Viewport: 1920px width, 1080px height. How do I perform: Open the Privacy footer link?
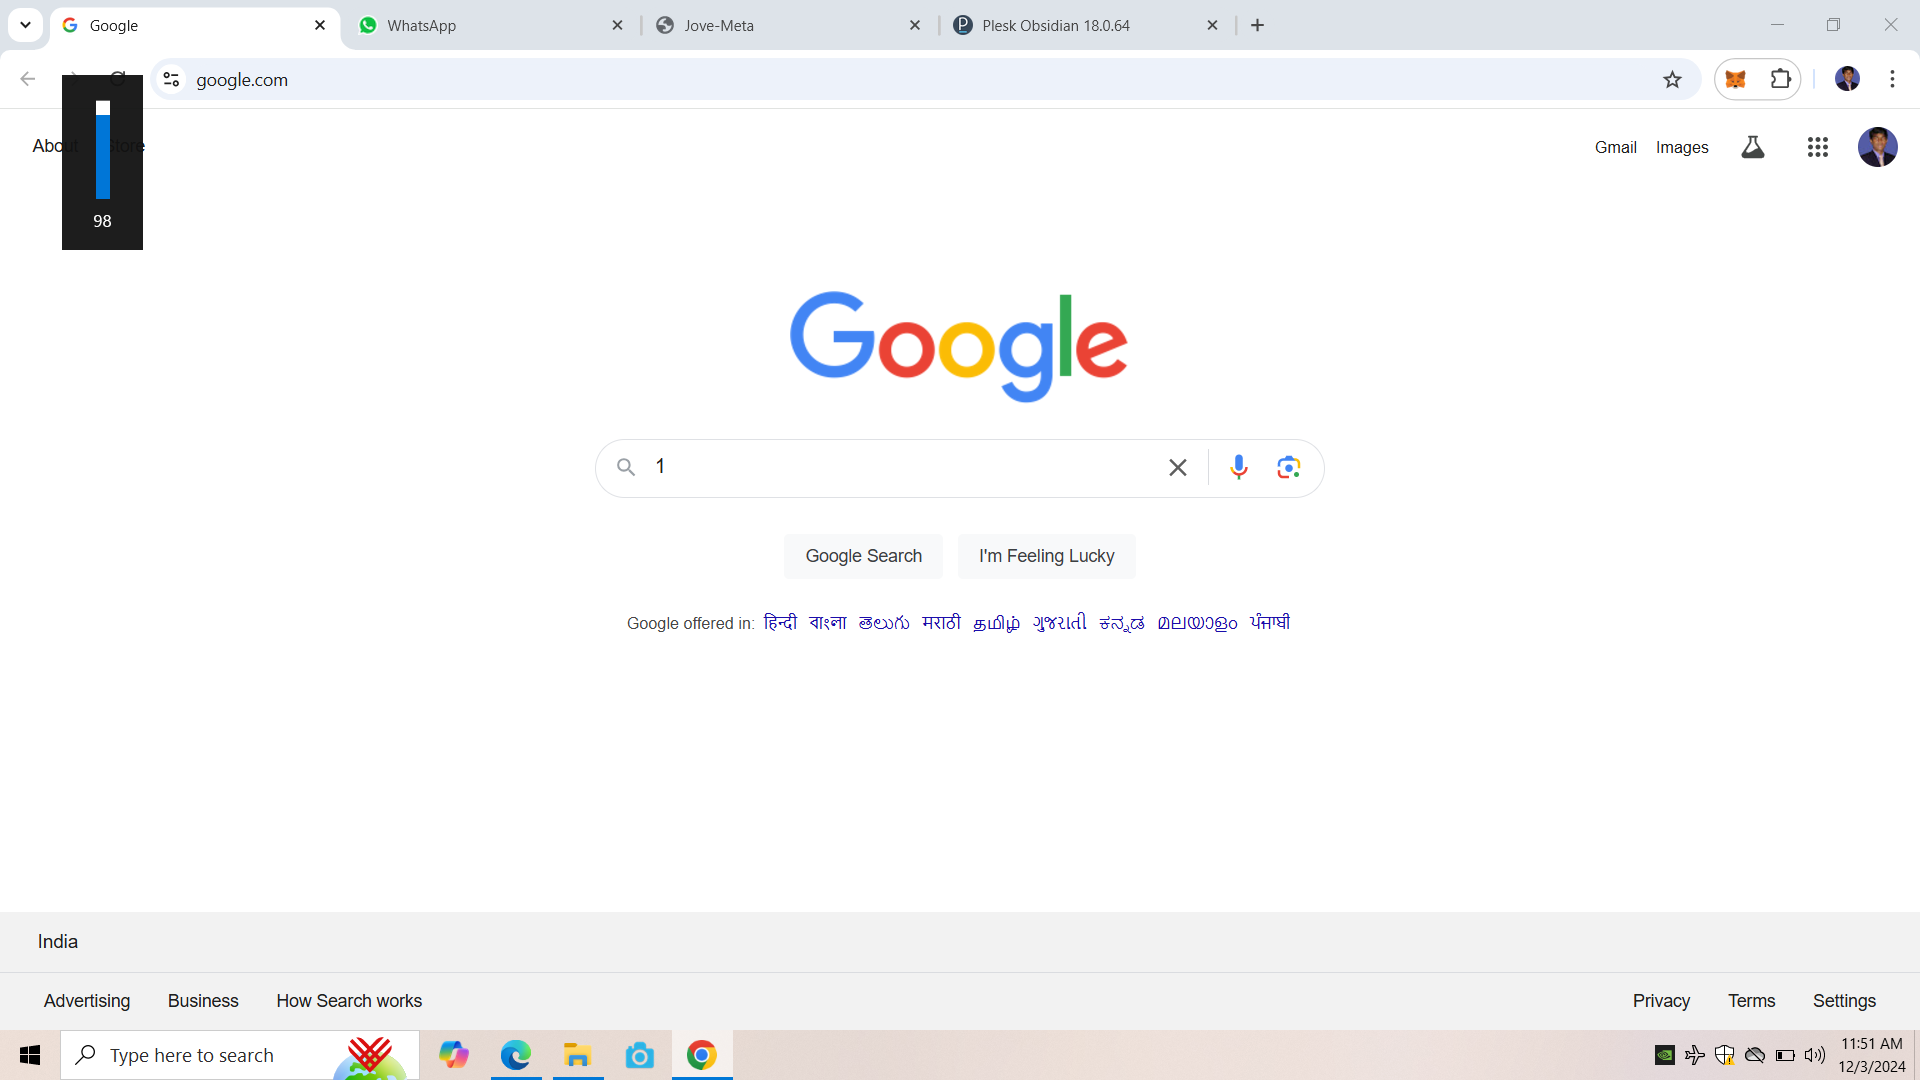click(1661, 1001)
